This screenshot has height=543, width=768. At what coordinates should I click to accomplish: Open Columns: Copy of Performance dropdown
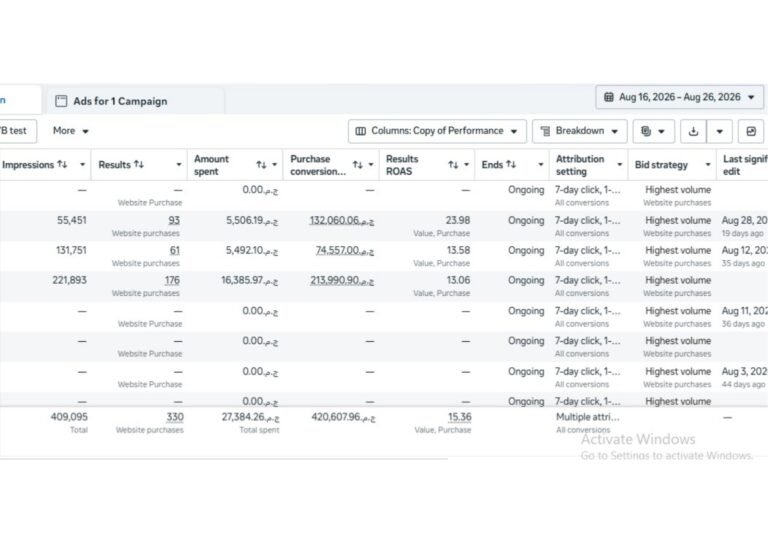(437, 131)
